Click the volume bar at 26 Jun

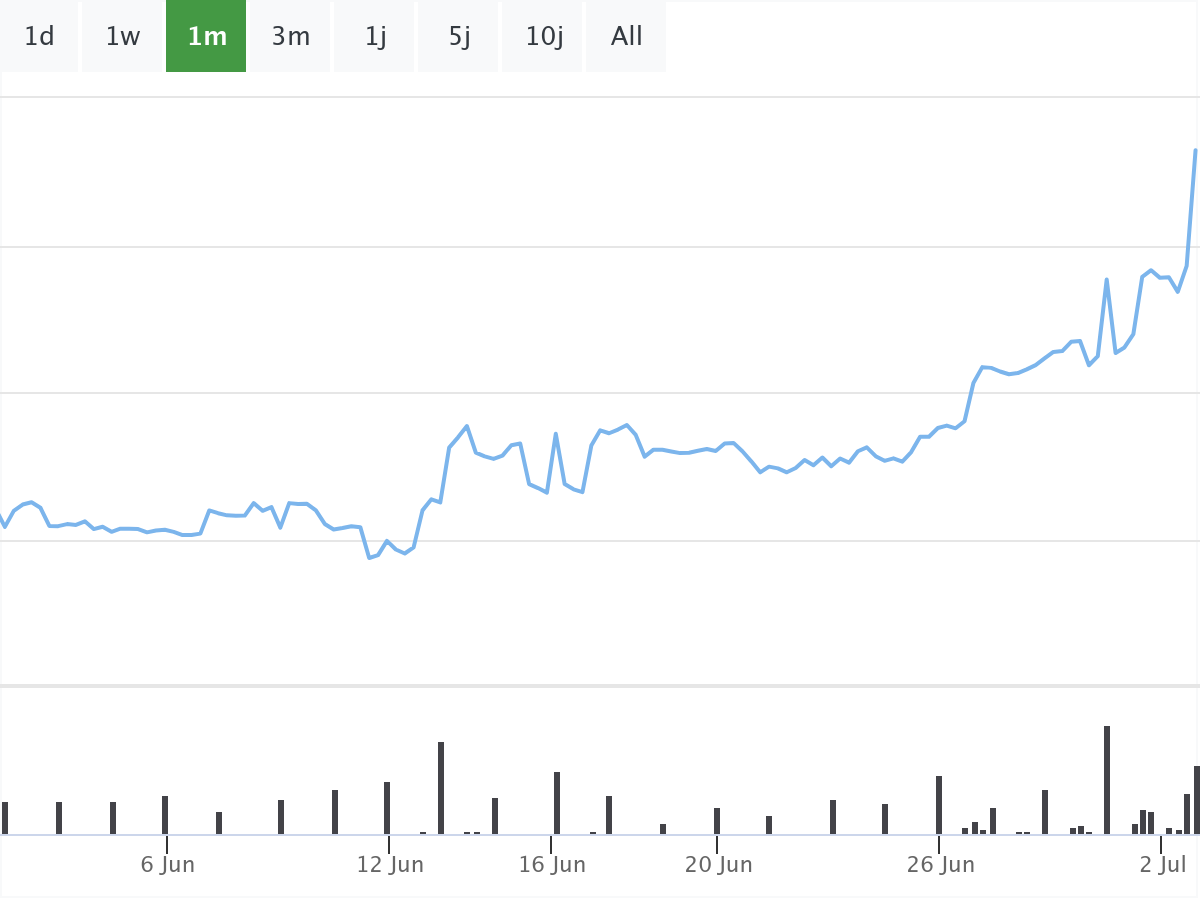pyautogui.click(x=939, y=805)
